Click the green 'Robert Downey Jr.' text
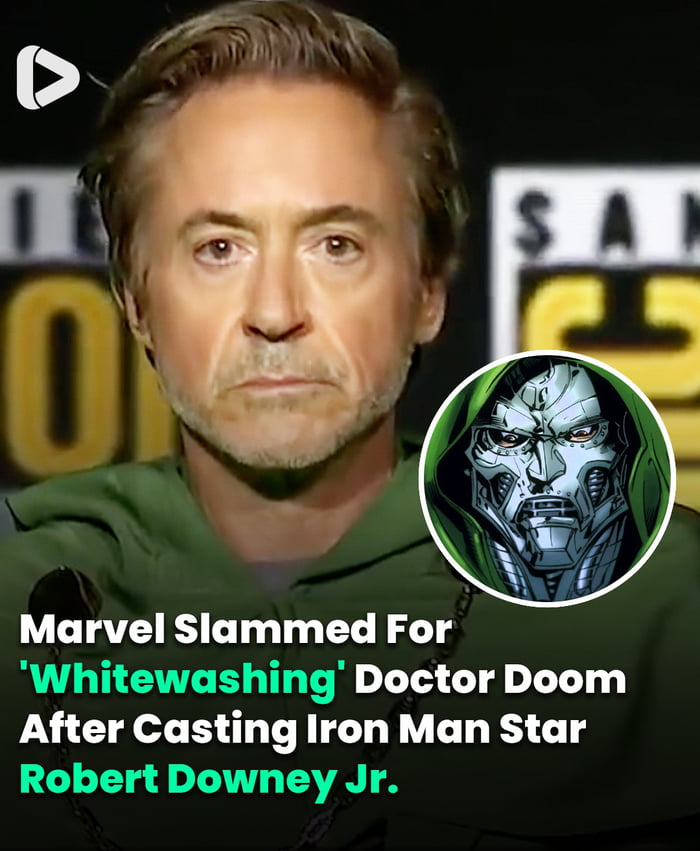The image size is (700, 851). [209, 778]
